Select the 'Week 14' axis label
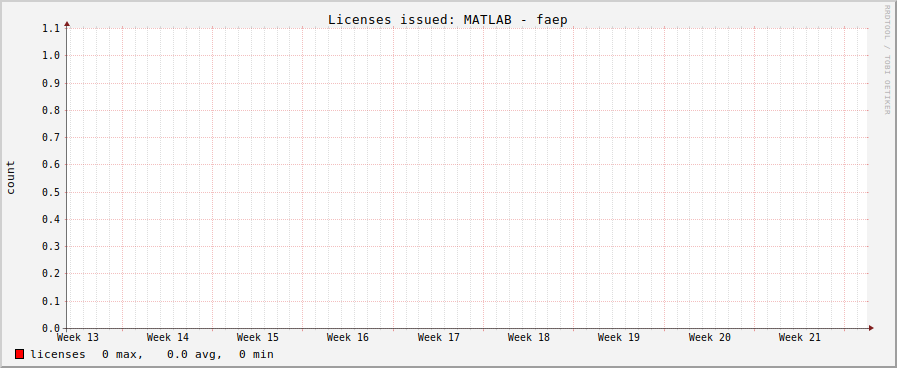 coord(168,337)
